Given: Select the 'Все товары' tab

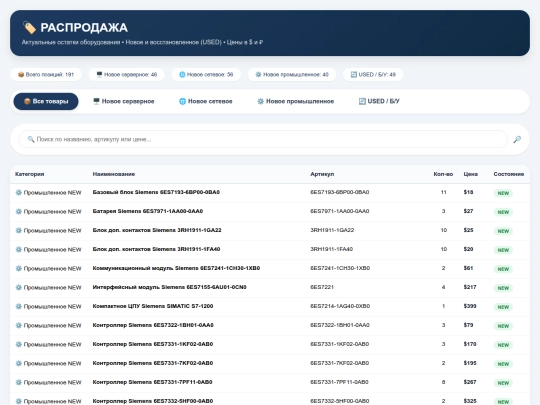Looking at the screenshot, I should [46, 101].
